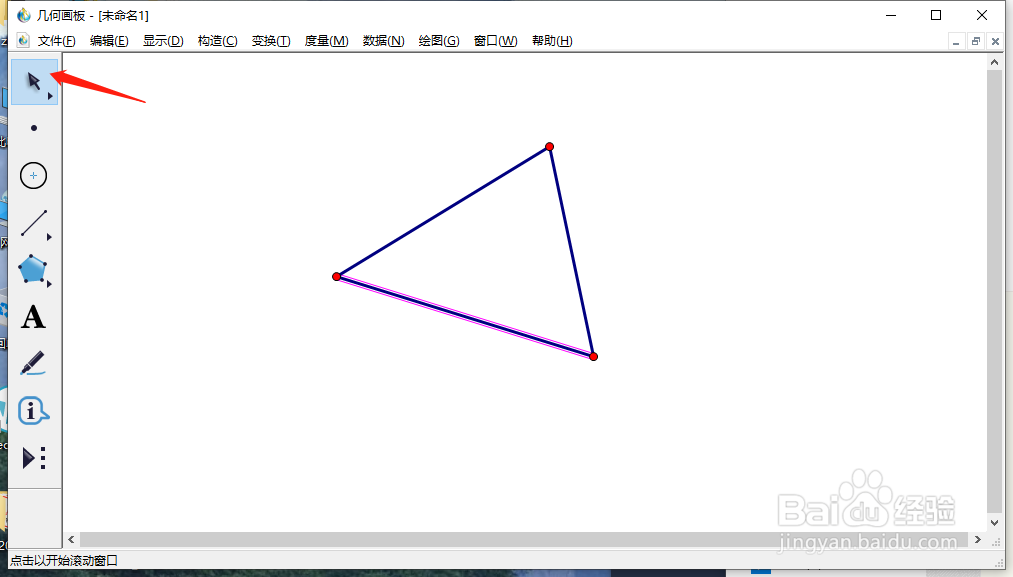The height and width of the screenshot is (577, 1013).
Task: Choose the Point tool
Action: coord(34,128)
